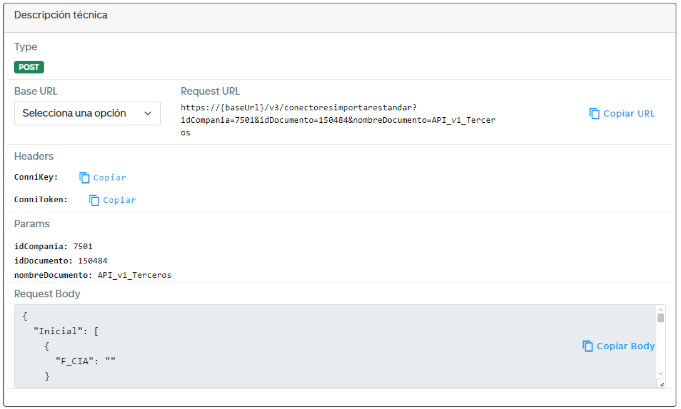Select the Descripción técnica panel header

pos(62,16)
